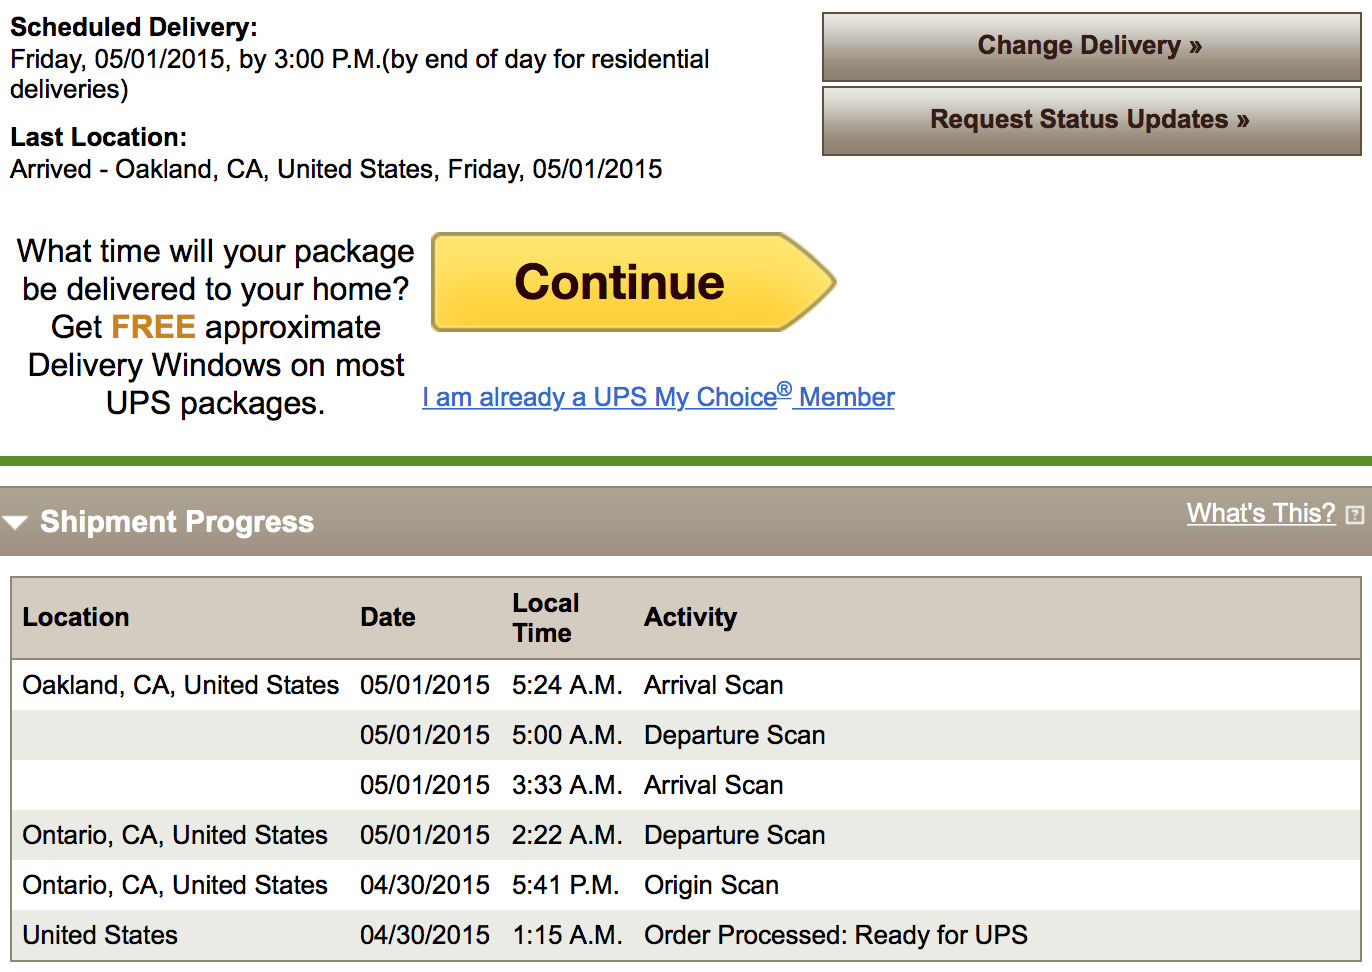The image size is (1372, 972).
Task: Click the Local Time column header
Action: pos(545,617)
